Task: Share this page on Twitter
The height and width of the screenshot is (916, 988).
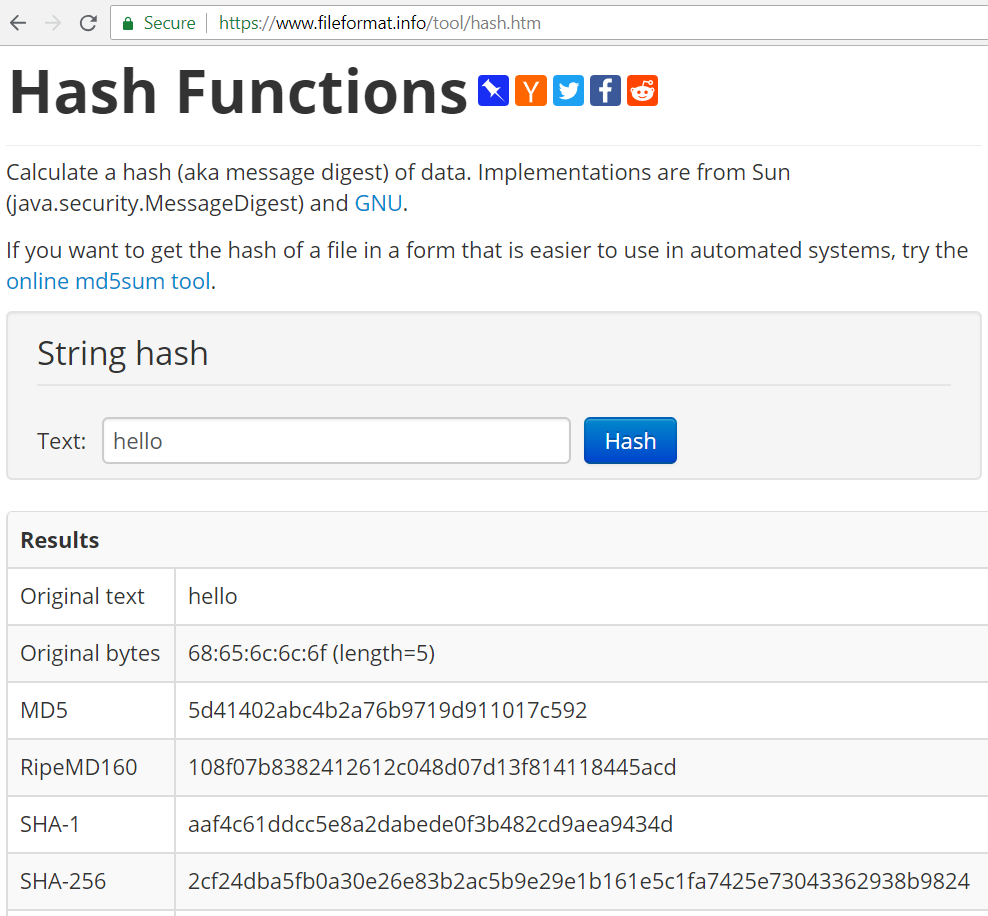Action: [x=568, y=91]
